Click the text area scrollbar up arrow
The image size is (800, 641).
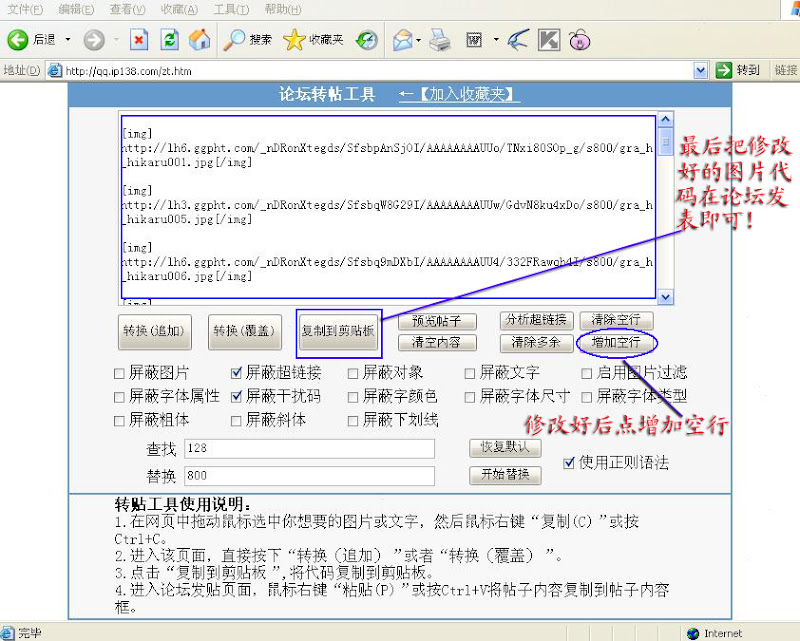point(665,119)
